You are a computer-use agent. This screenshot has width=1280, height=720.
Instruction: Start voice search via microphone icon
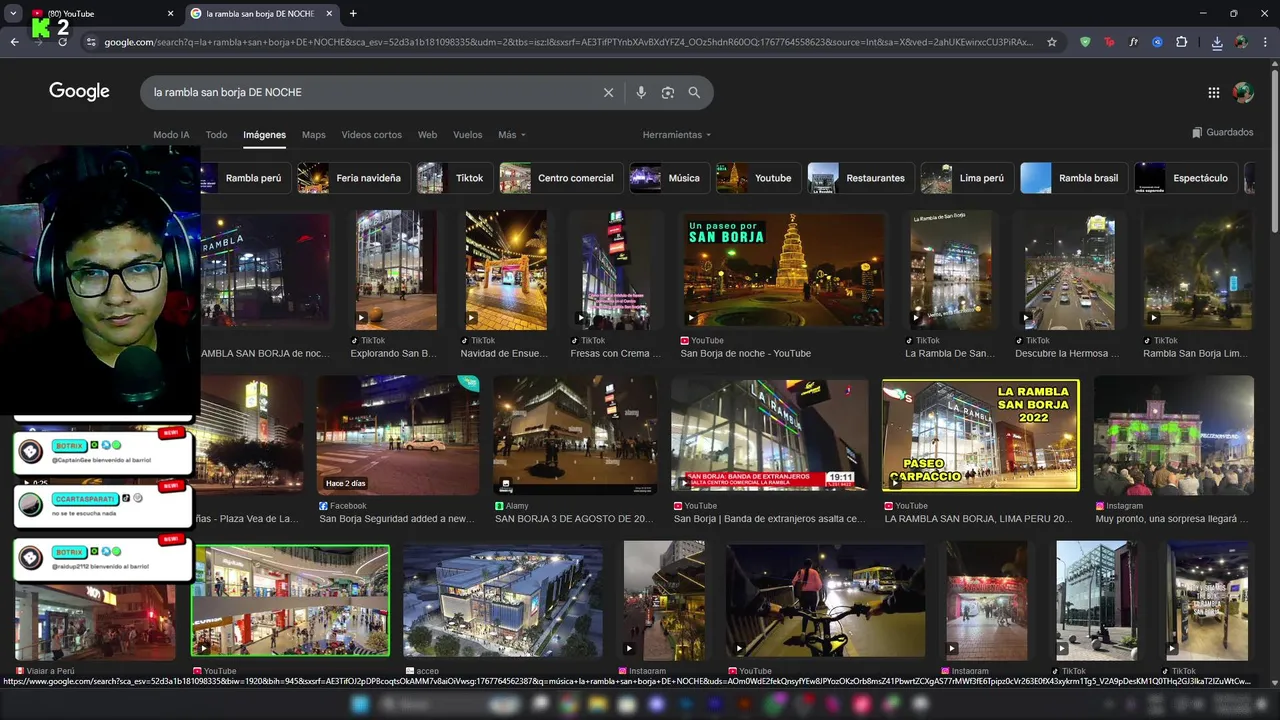(641, 92)
